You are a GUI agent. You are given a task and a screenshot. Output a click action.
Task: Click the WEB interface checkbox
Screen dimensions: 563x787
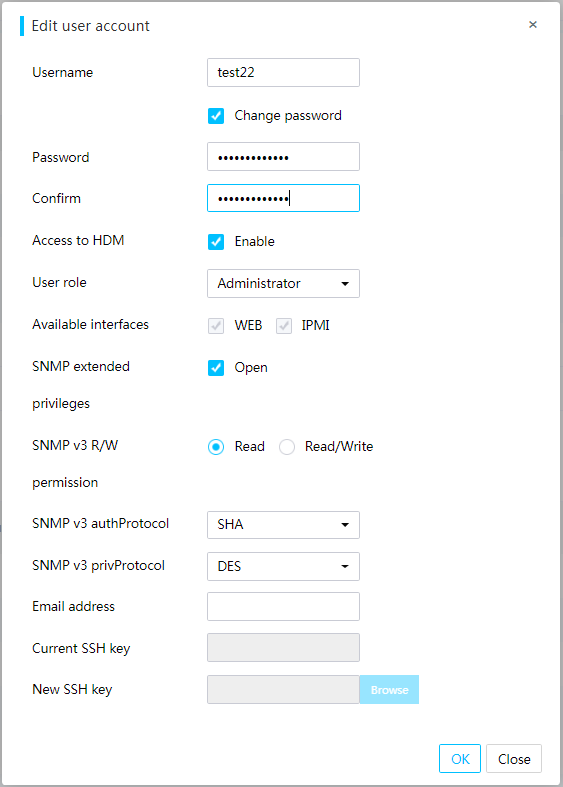(216, 325)
